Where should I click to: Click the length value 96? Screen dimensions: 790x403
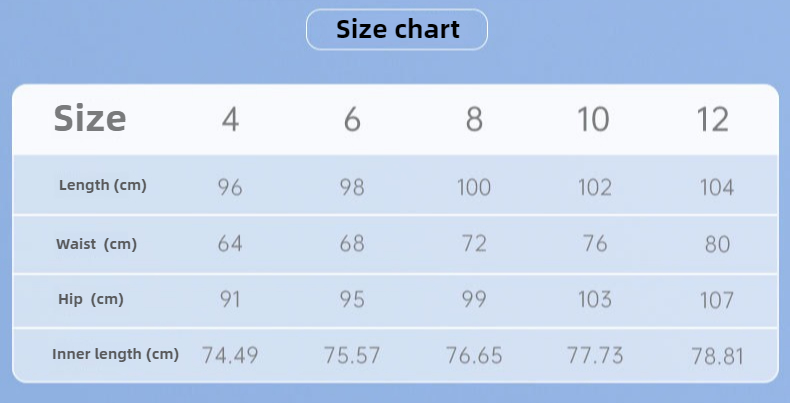pos(230,187)
